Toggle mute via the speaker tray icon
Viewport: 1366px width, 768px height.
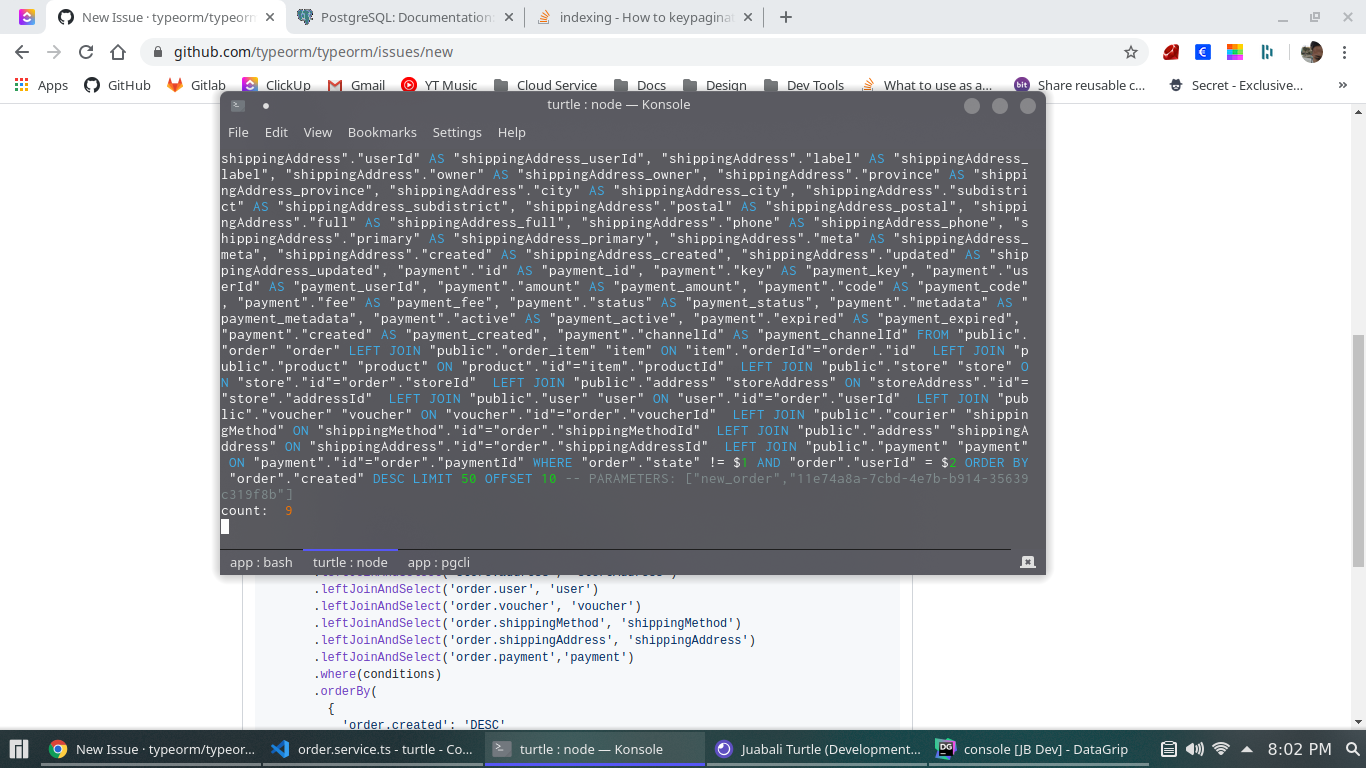pyautogui.click(x=1196, y=748)
